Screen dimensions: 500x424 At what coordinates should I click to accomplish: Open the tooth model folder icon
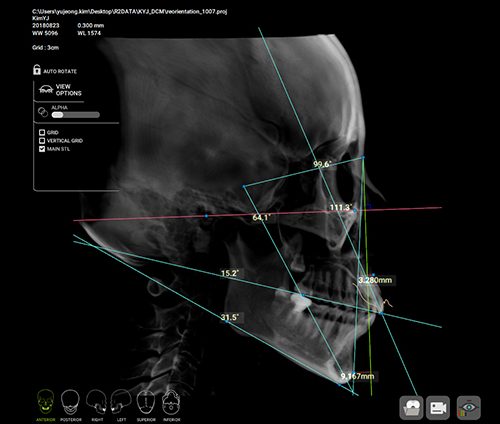coord(412,408)
